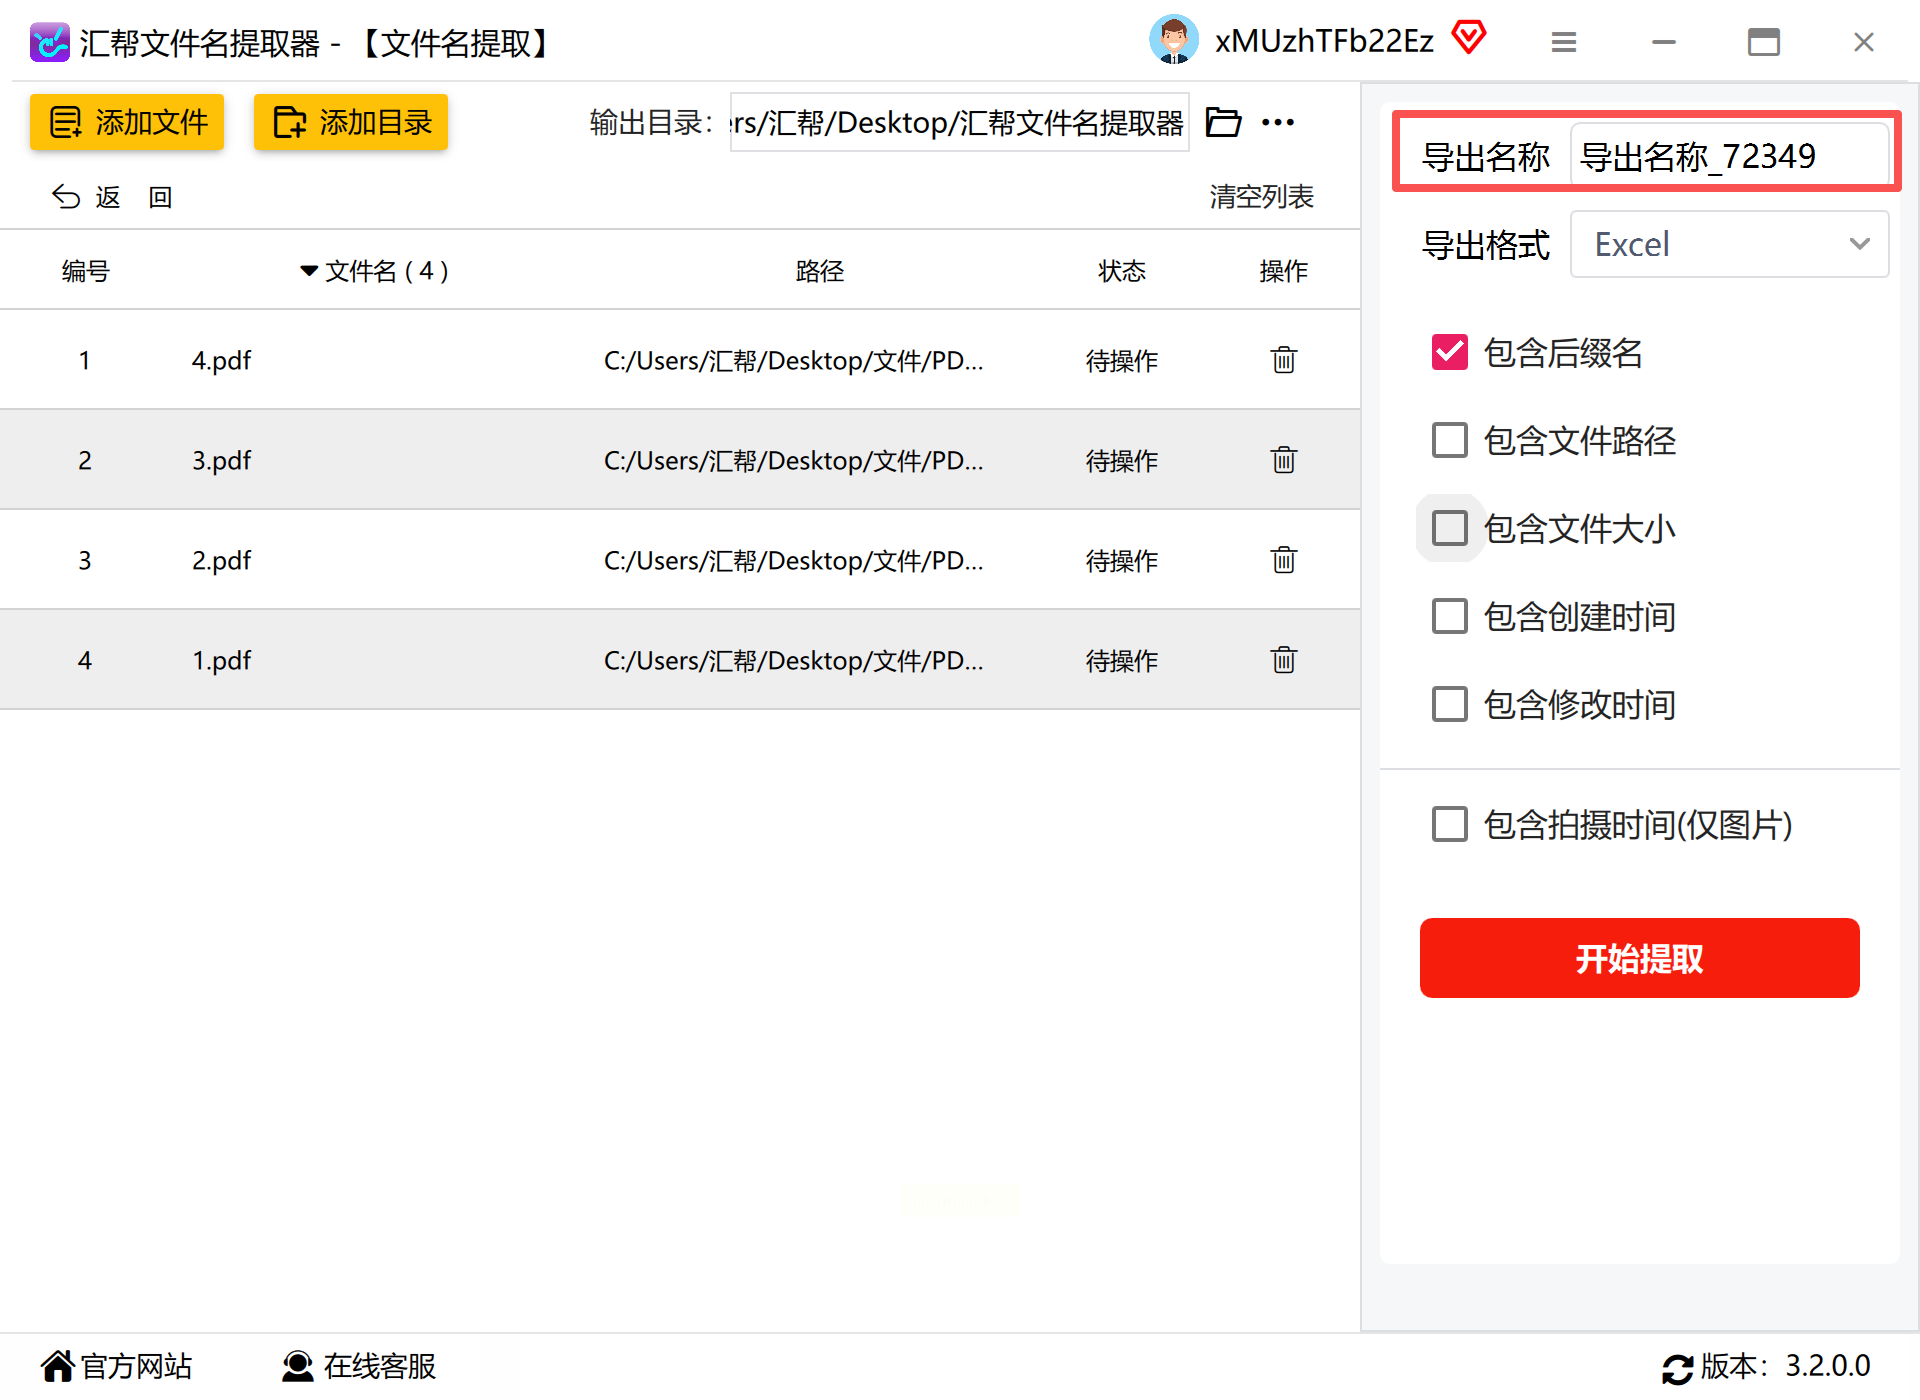Click the red VIP diamond icon
The width and height of the screenshot is (1920, 1400).
pos(1469,38)
